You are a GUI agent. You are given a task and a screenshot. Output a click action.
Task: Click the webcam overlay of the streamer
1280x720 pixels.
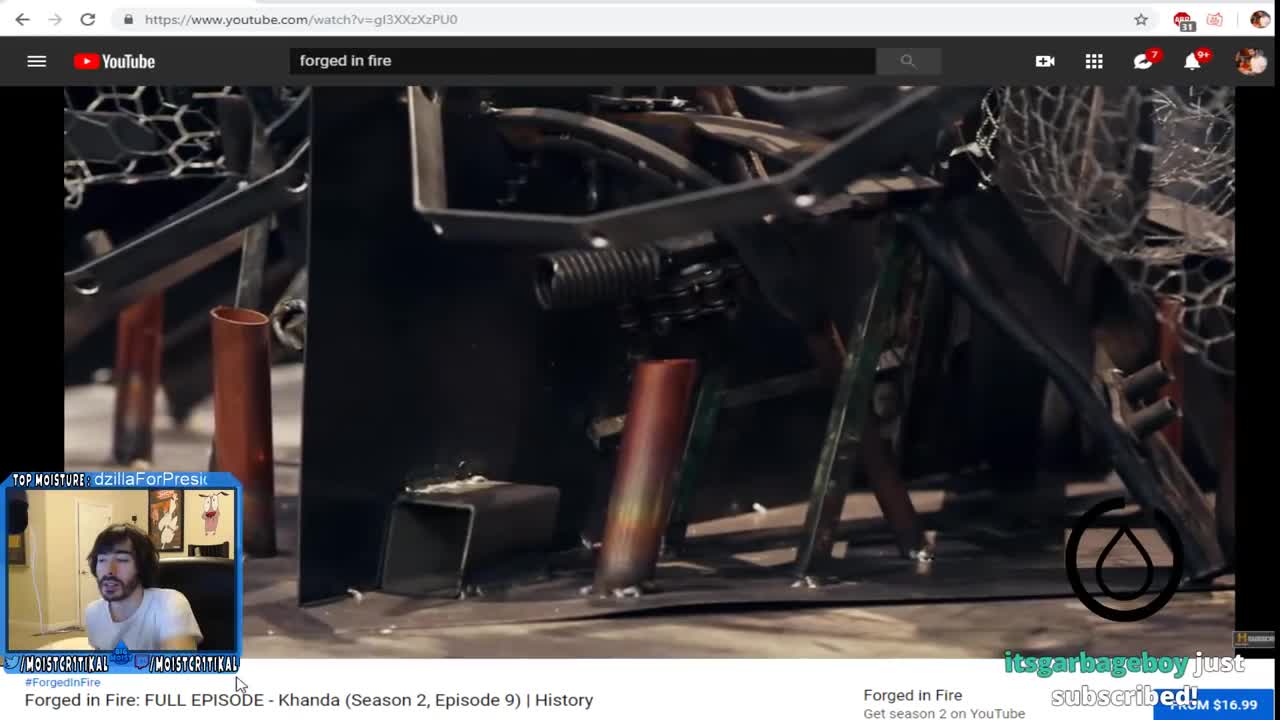click(x=122, y=570)
